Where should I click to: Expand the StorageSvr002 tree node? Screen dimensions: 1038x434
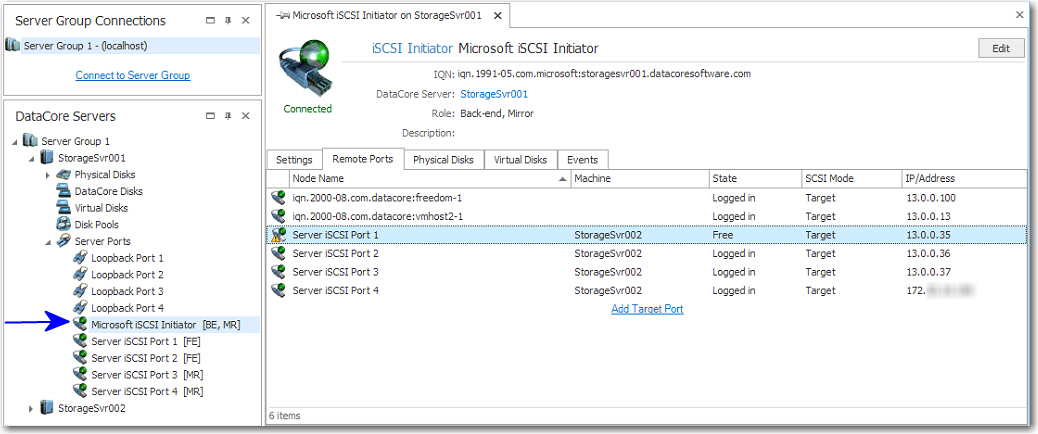pyautogui.click(x=31, y=408)
